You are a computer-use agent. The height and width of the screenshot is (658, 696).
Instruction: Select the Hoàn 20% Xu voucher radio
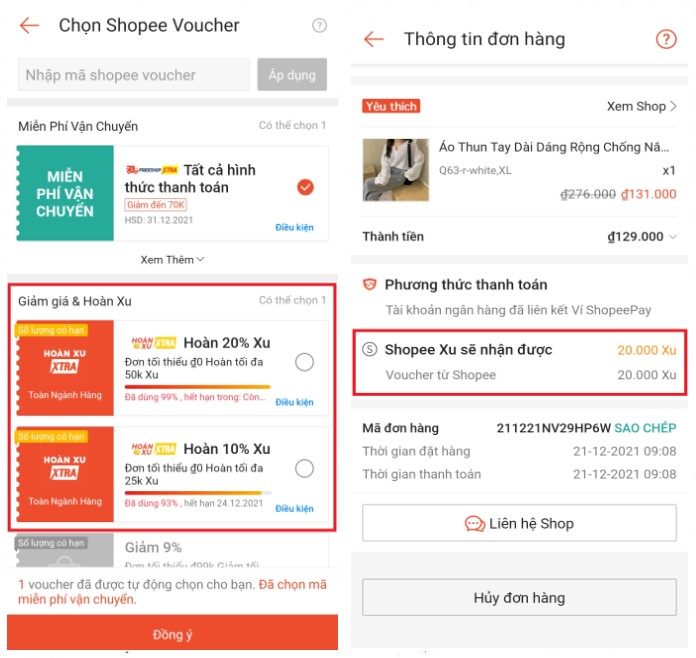304,362
